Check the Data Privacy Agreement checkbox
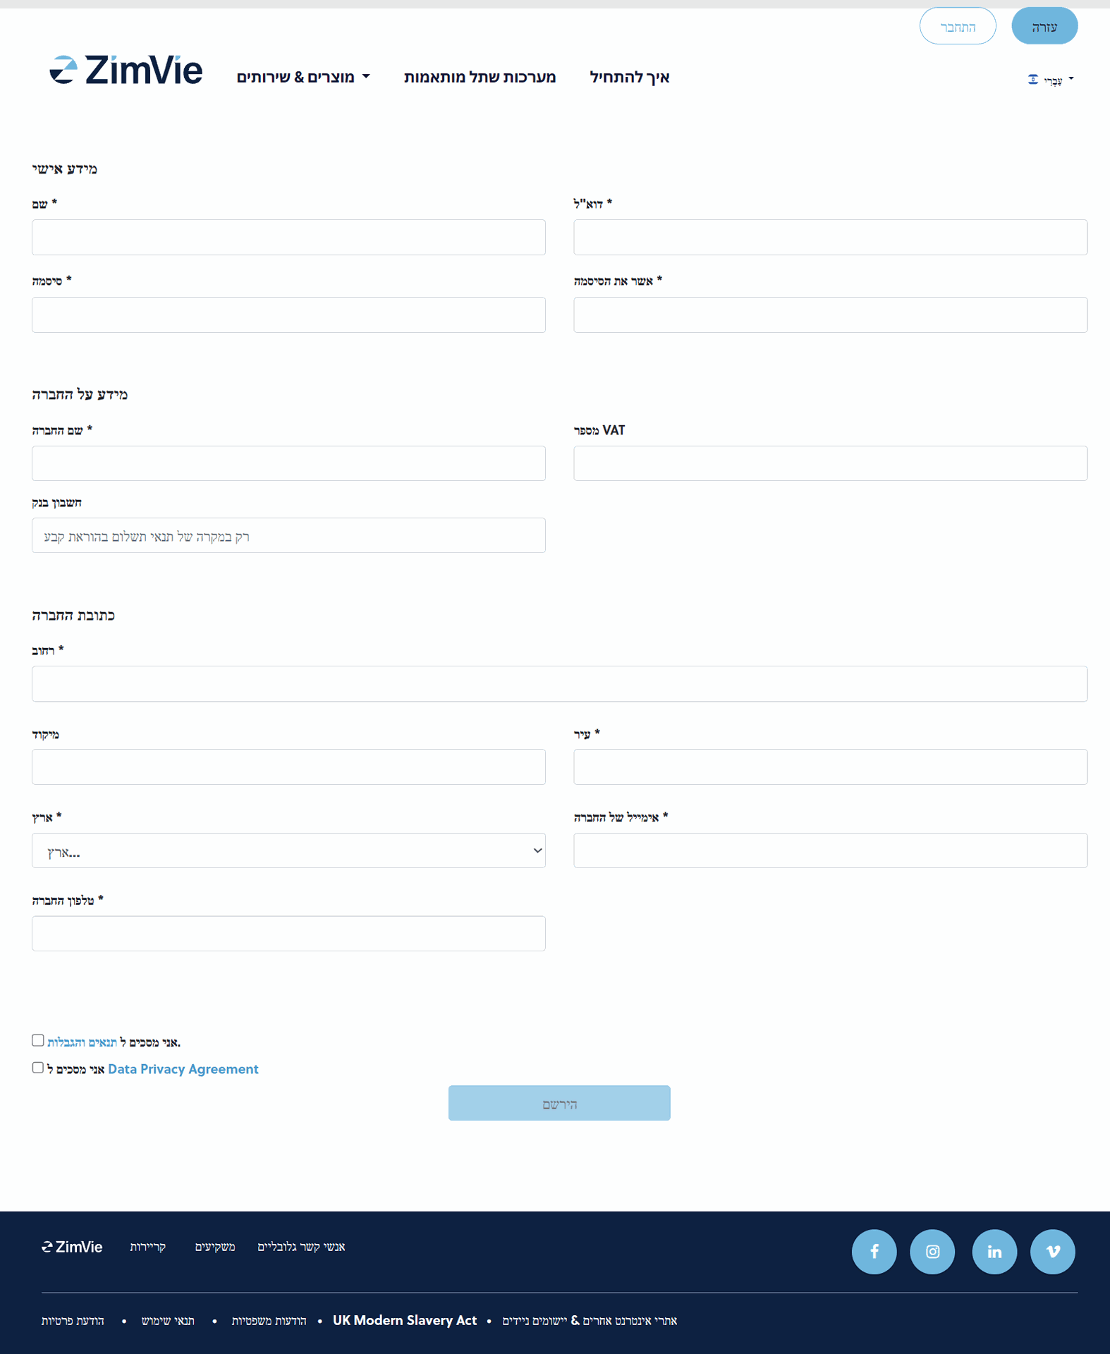This screenshot has width=1110, height=1354. coord(38,1068)
